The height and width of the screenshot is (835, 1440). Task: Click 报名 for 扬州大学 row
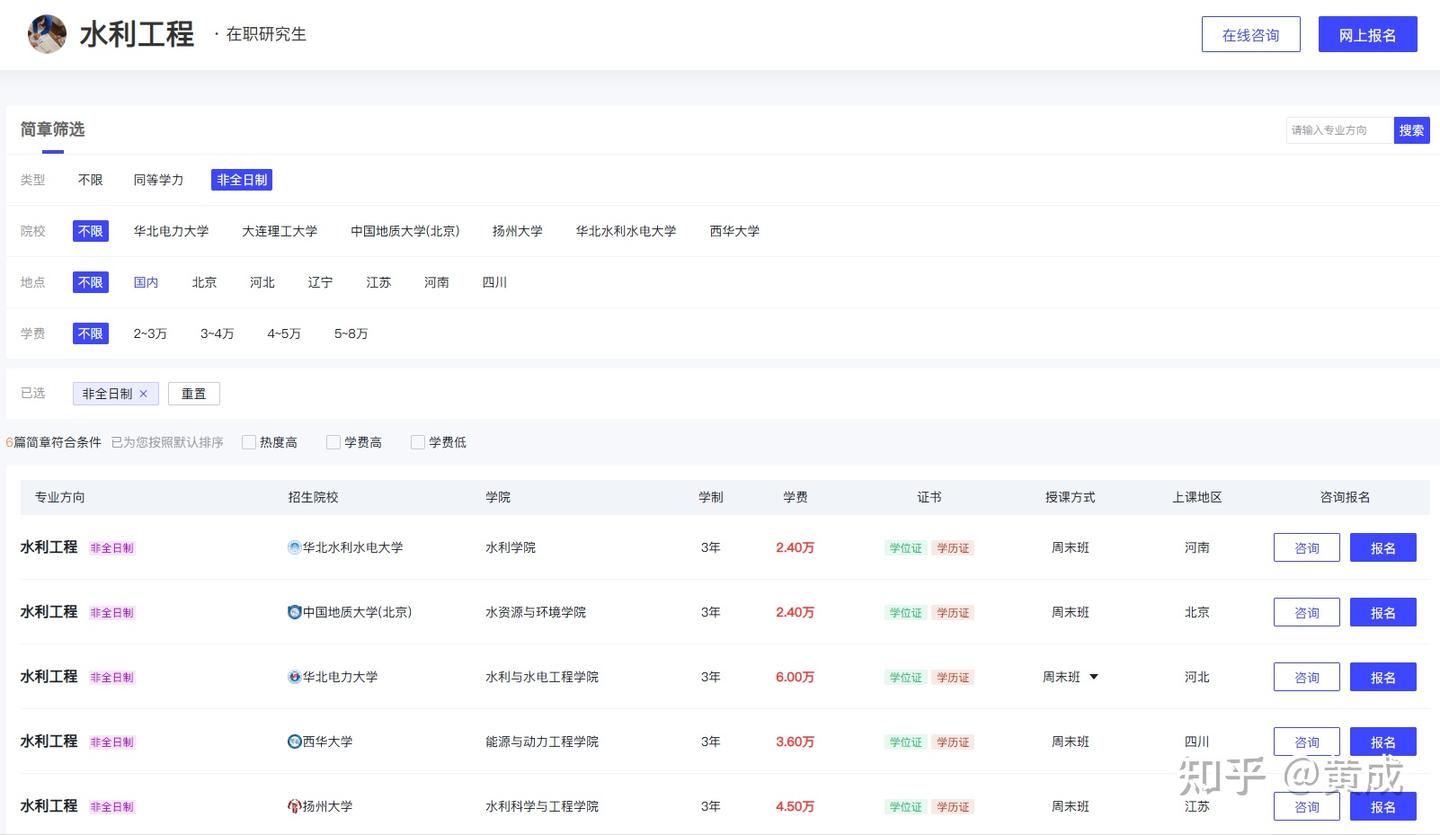(1383, 806)
